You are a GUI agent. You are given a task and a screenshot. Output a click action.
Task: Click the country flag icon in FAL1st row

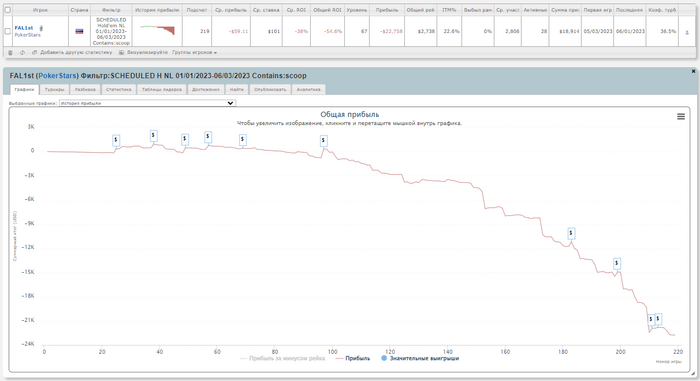point(79,31)
